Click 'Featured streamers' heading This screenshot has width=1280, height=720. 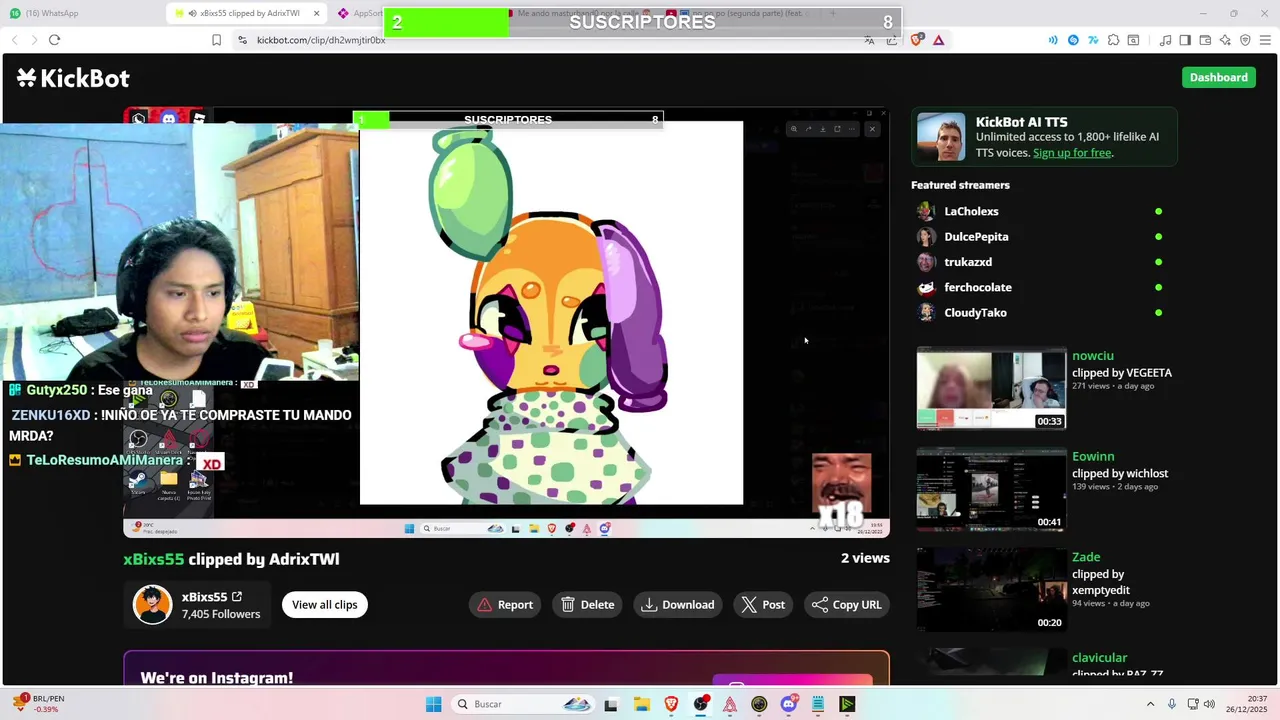point(960,185)
